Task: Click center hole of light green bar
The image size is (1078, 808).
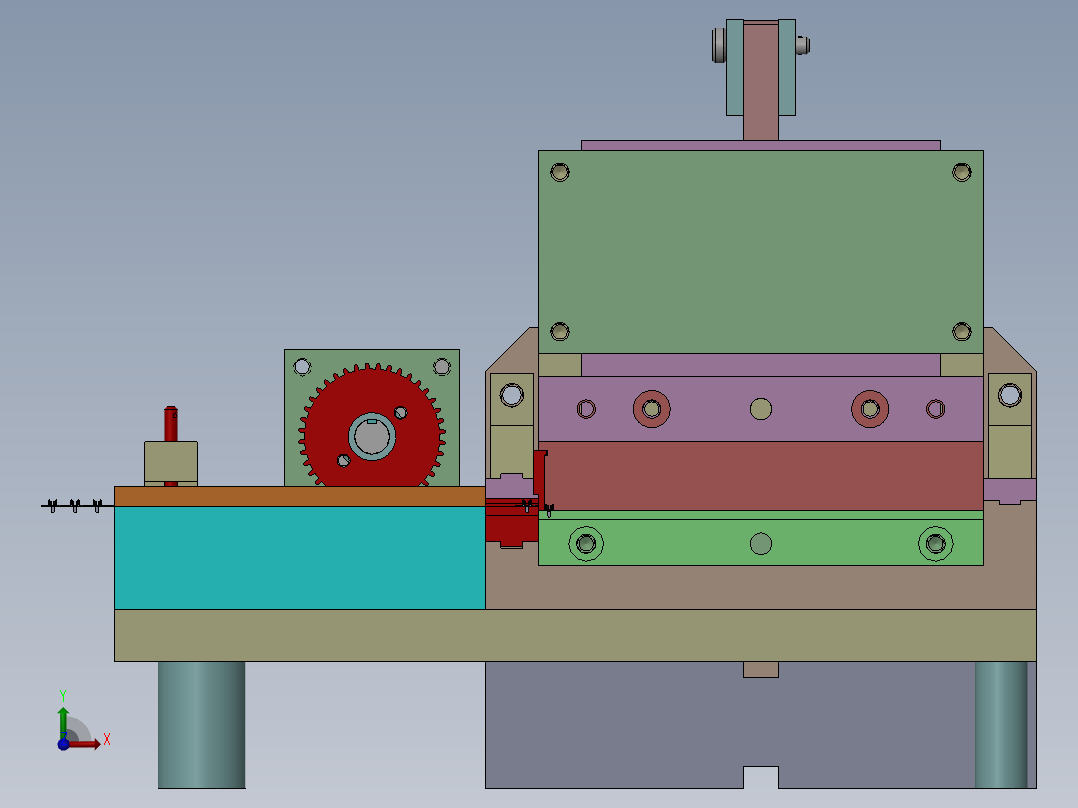Action: point(761,544)
